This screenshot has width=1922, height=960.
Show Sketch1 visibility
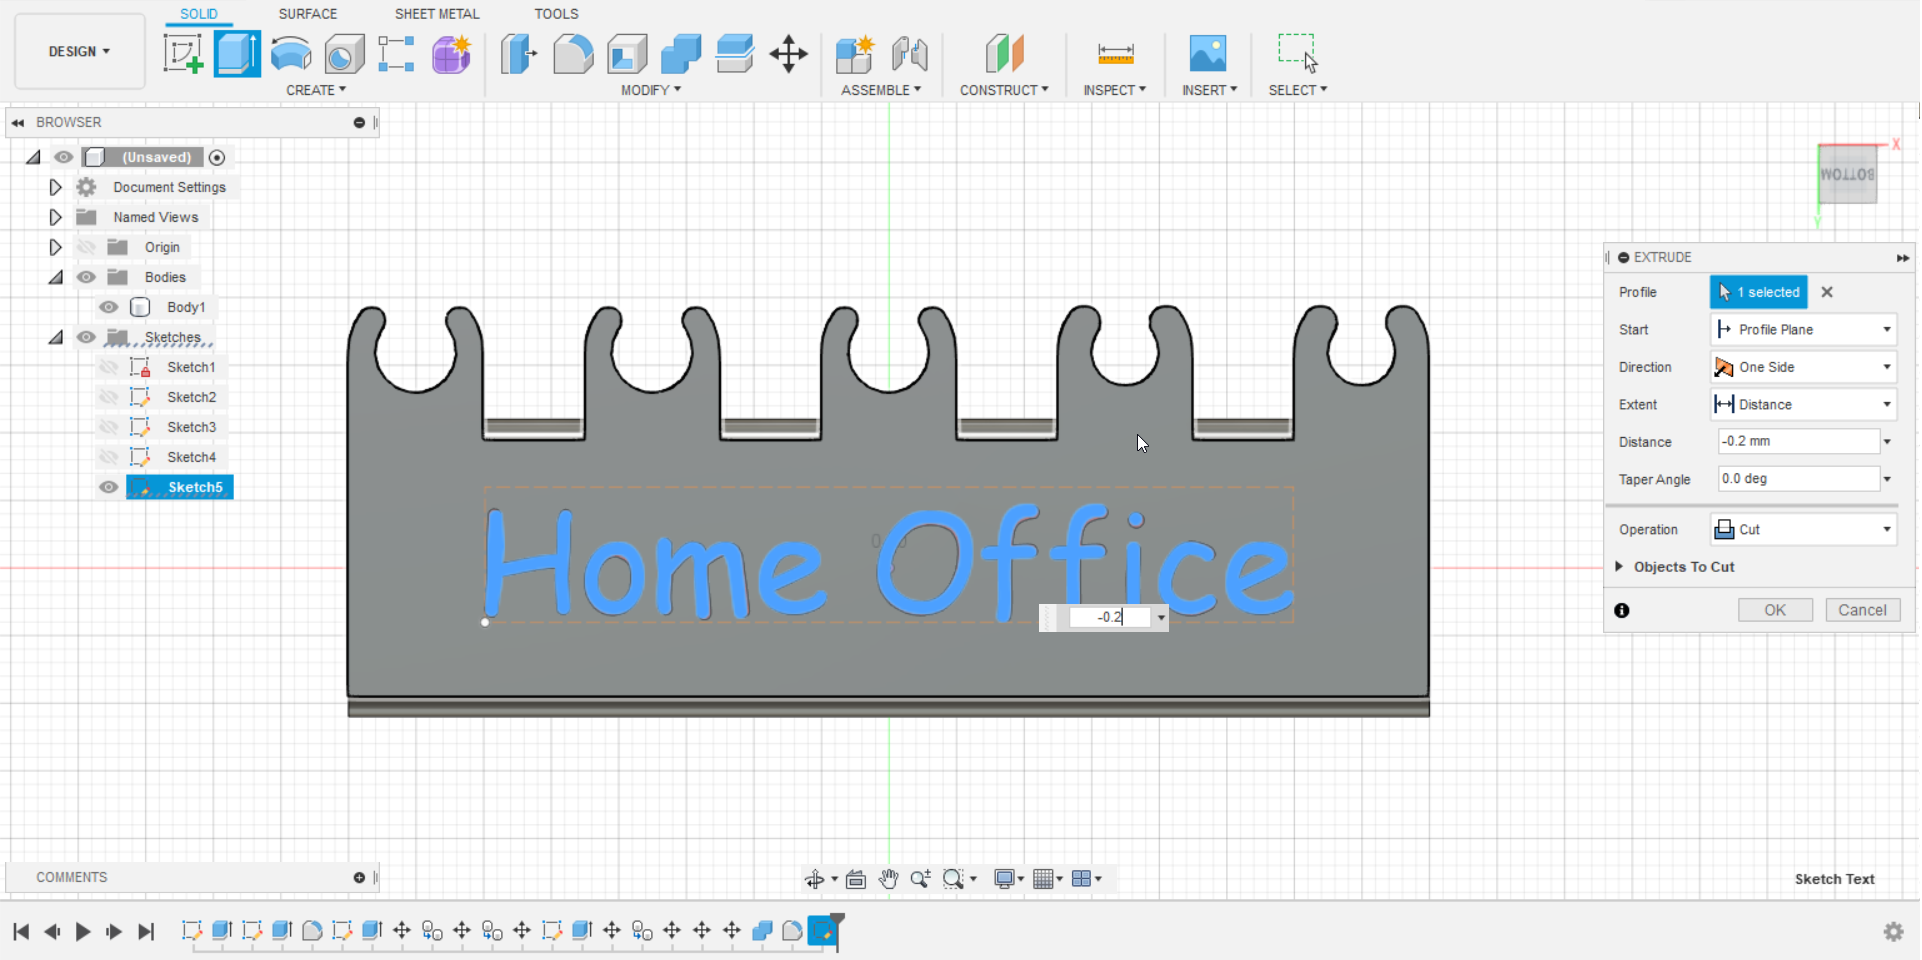pos(108,367)
